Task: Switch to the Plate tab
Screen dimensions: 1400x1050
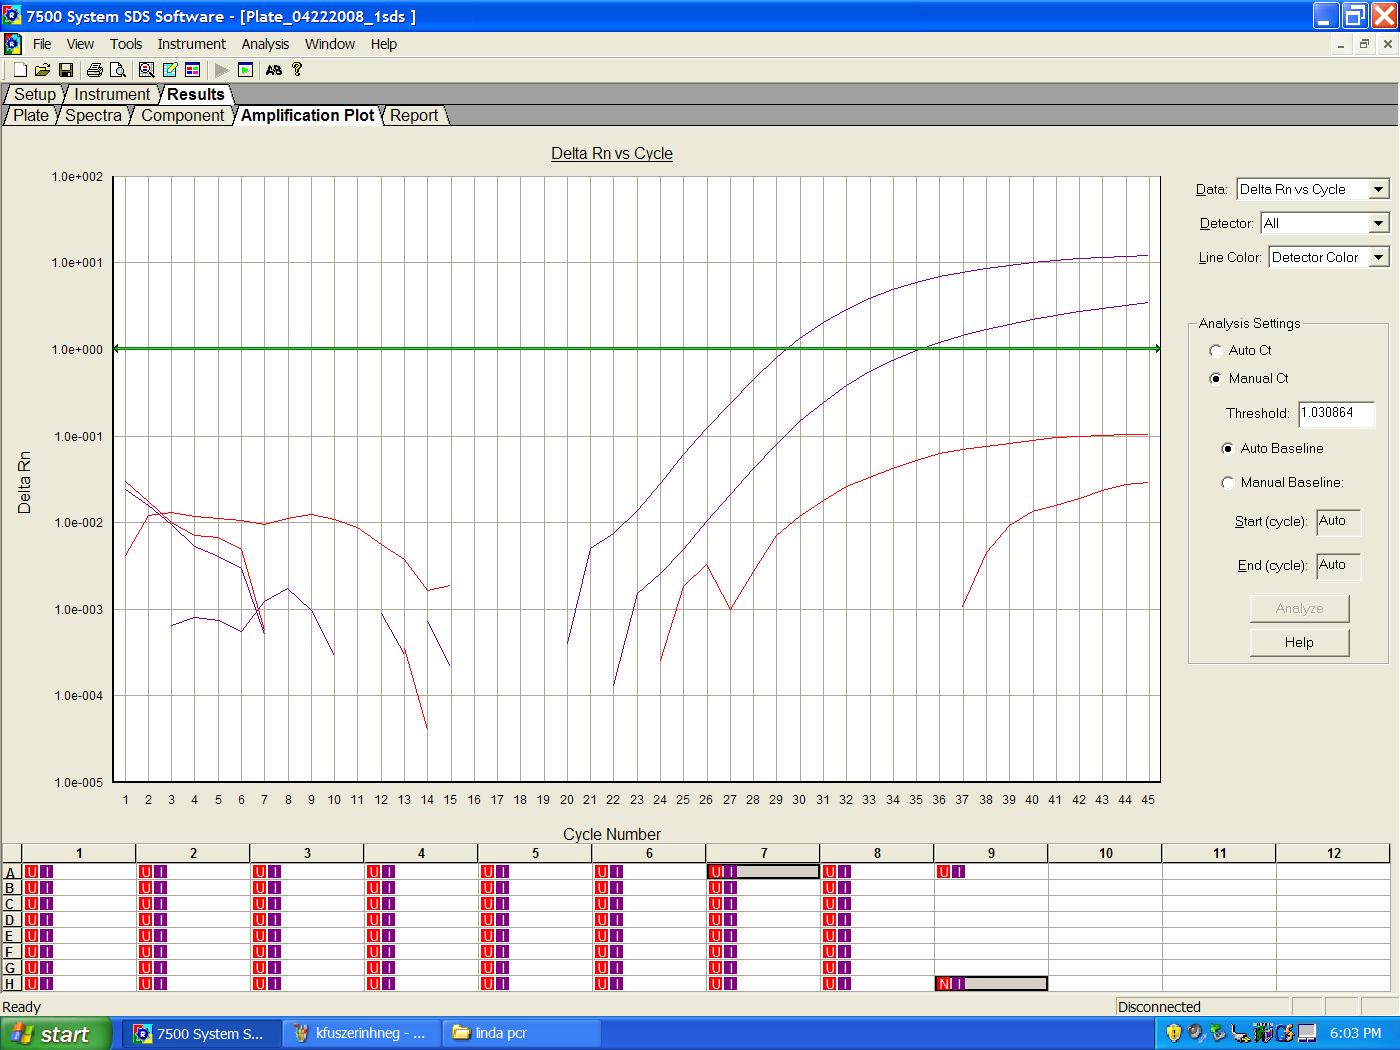Action: [31, 115]
